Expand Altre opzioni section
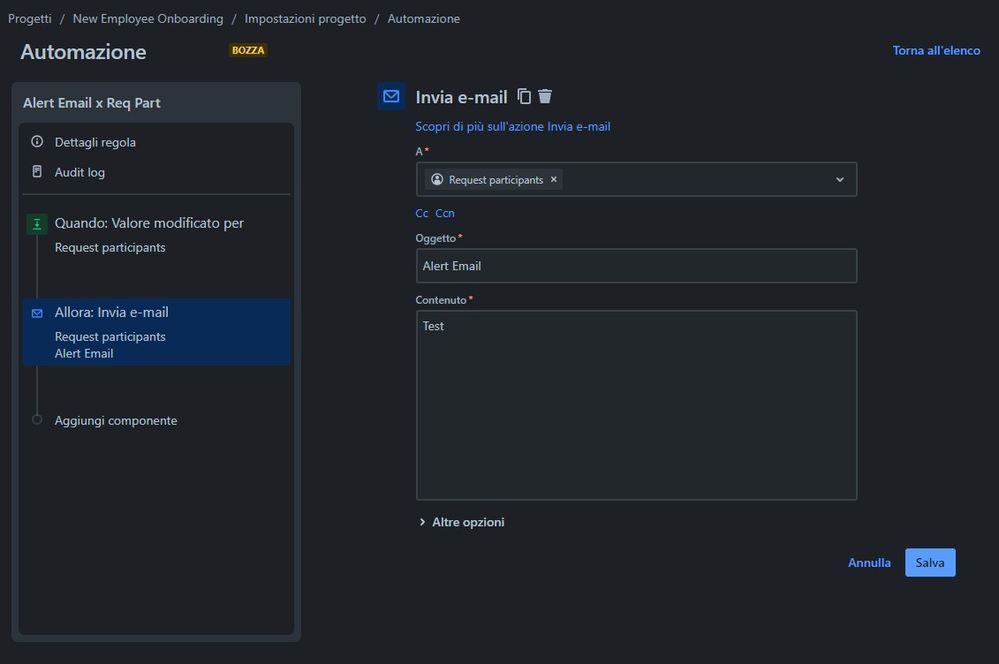The width and height of the screenshot is (999, 664). coord(461,522)
